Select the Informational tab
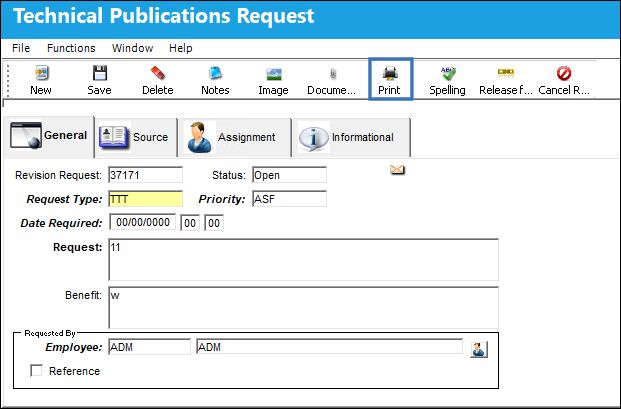 click(352, 137)
